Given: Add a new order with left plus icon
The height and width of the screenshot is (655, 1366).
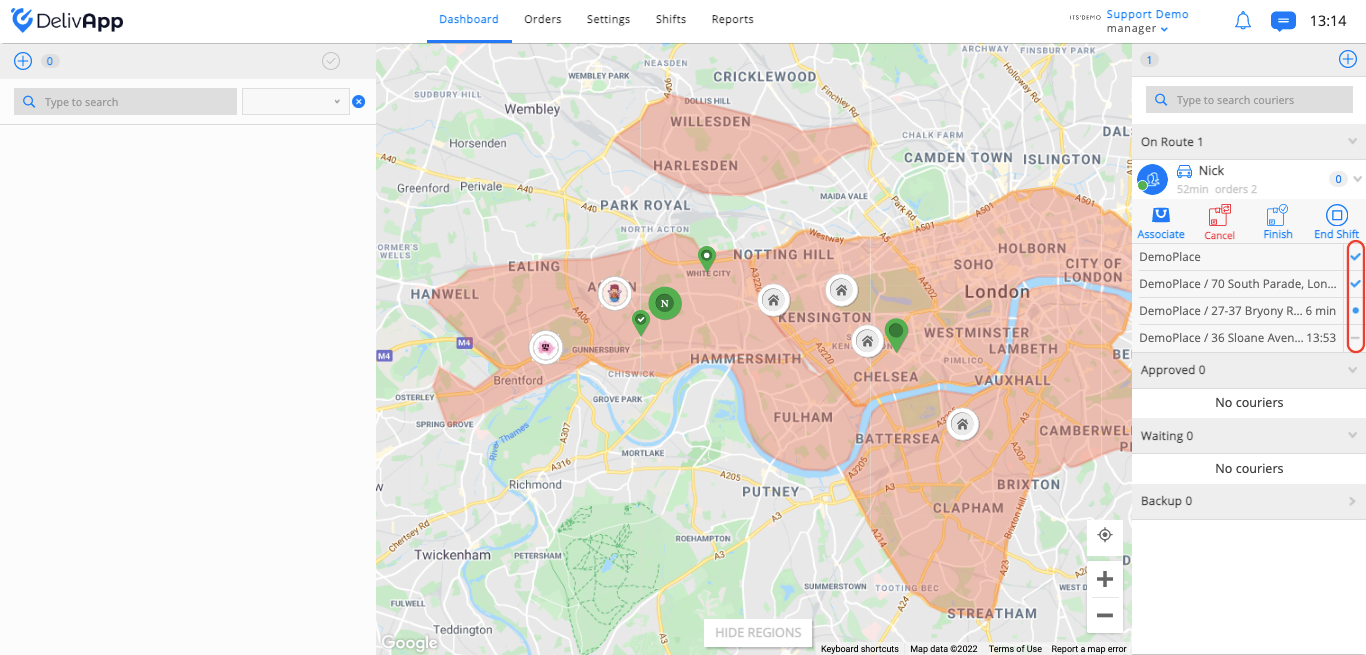Looking at the screenshot, I should [23, 61].
